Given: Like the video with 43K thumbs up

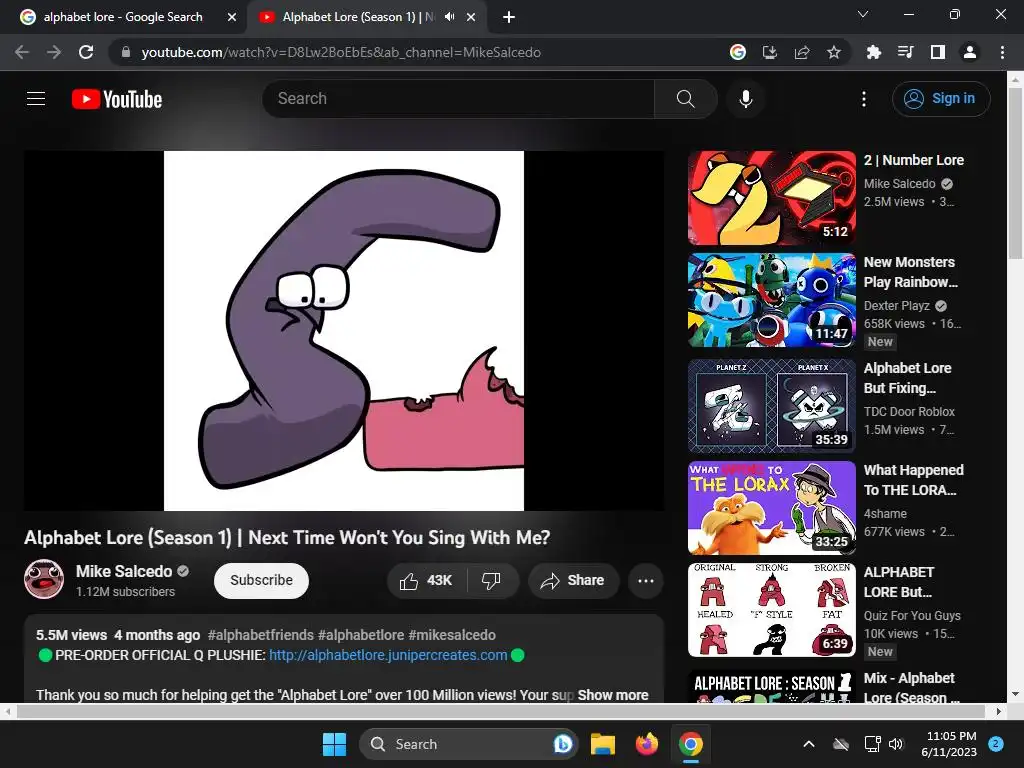Looking at the screenshot, I should click(x=426, y=581).
